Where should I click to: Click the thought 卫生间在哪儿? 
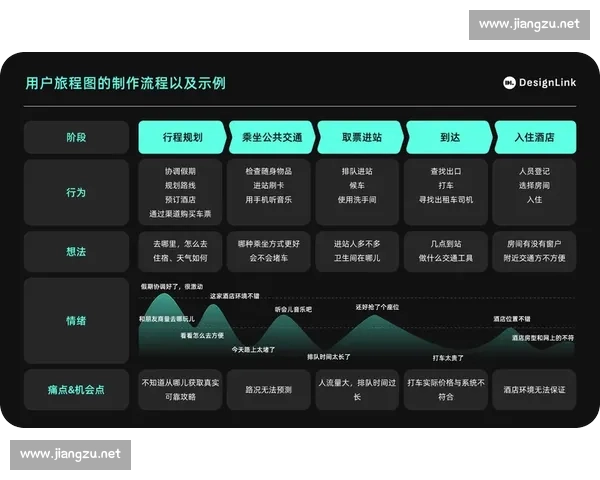point(357,258)
